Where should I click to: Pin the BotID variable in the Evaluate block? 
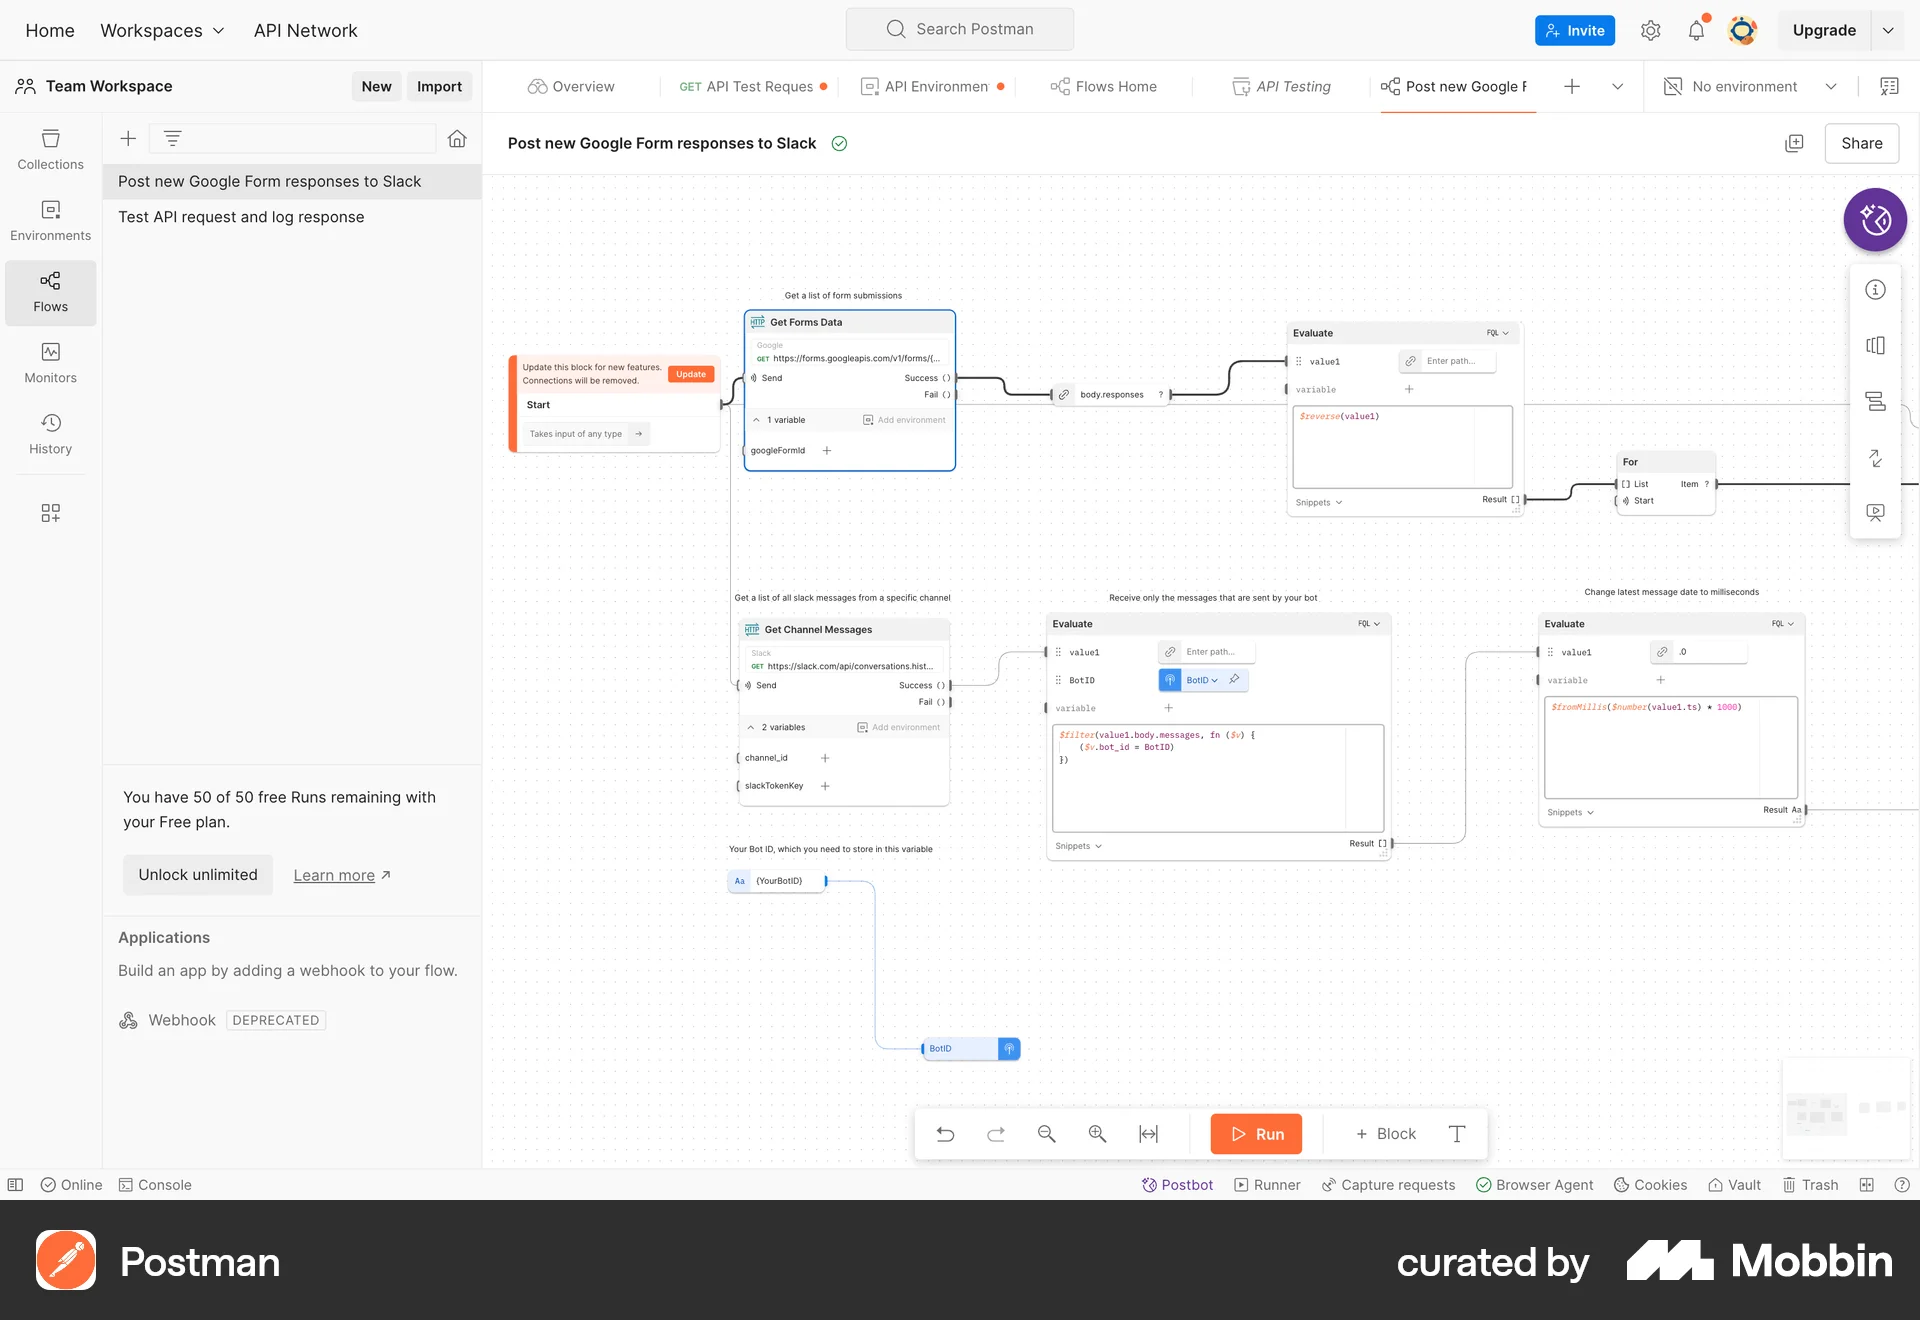pyautogui.click(x=1235, y=680)
